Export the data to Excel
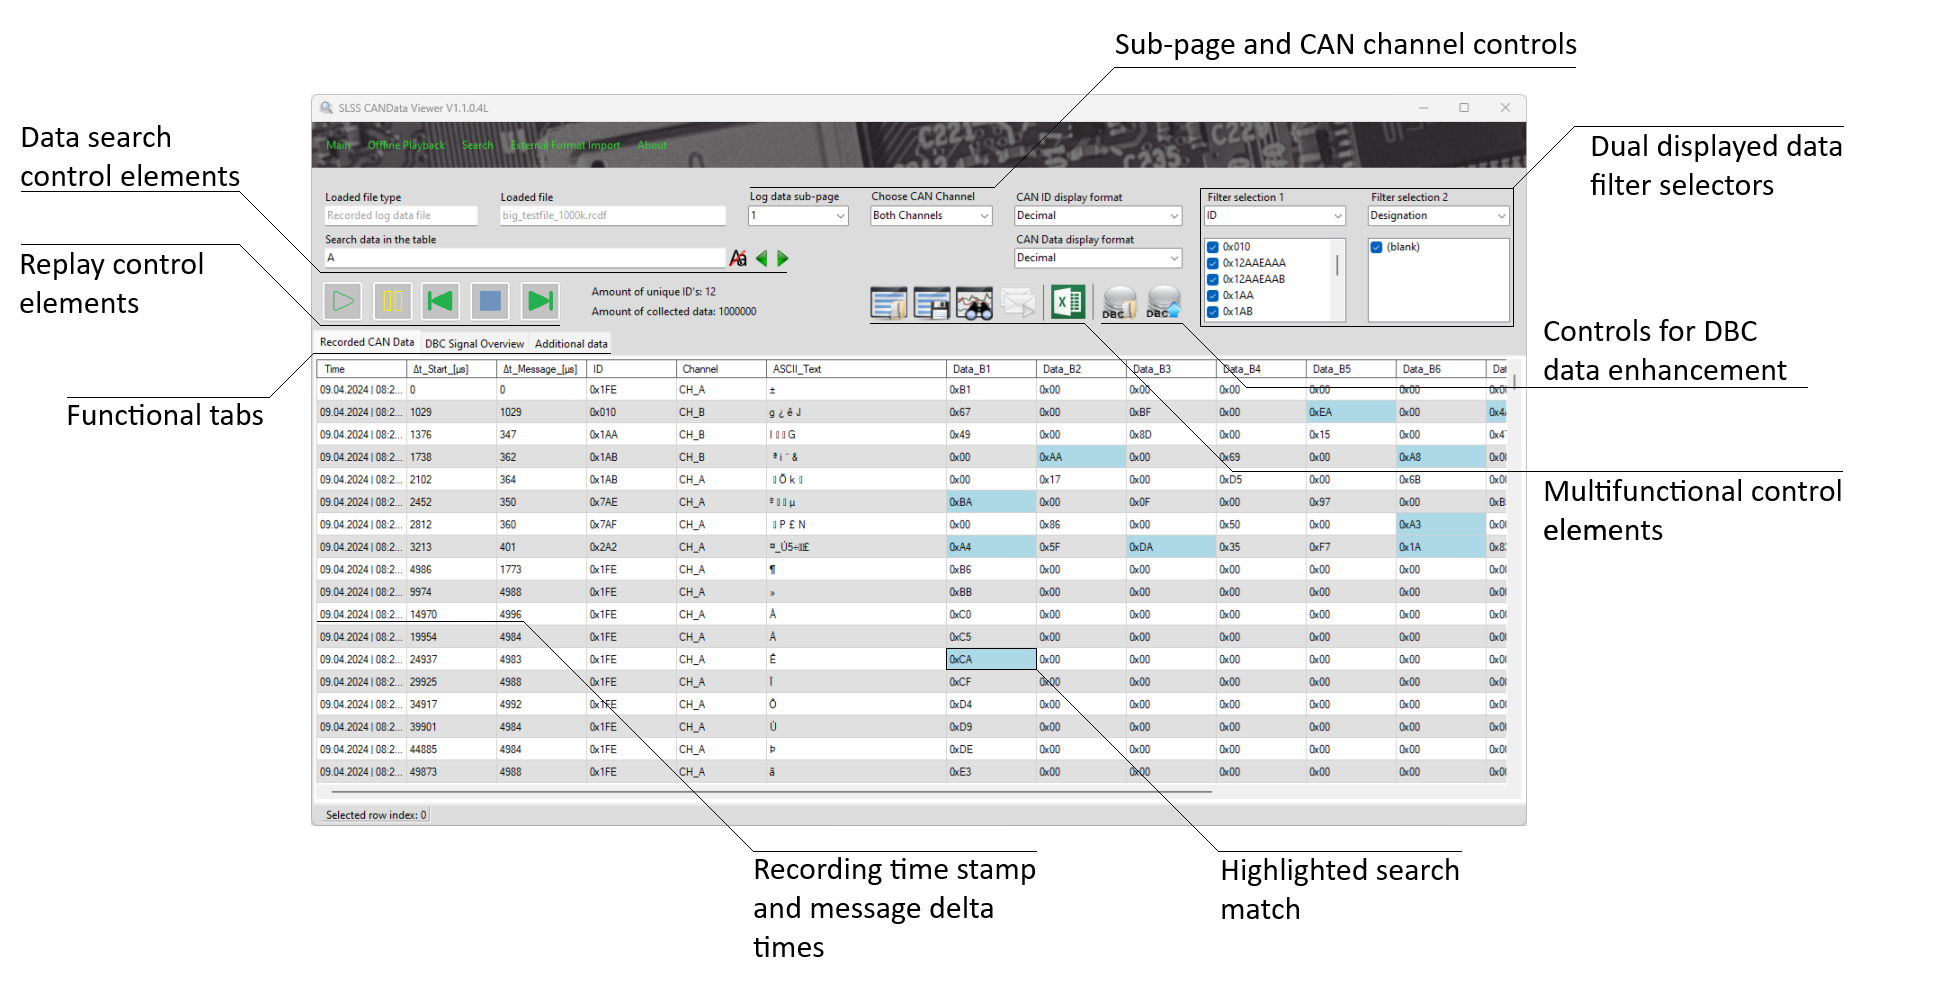Viewport: 1937px width, 981px height. click(1068, 302)
